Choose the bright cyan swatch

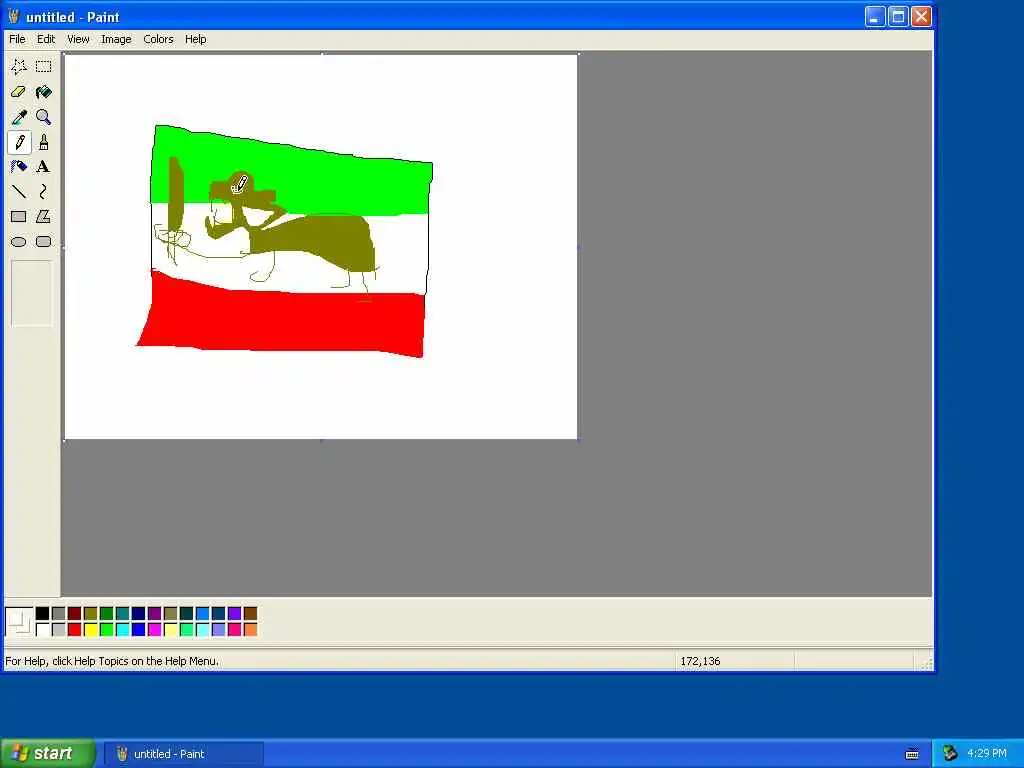(122, 630)
